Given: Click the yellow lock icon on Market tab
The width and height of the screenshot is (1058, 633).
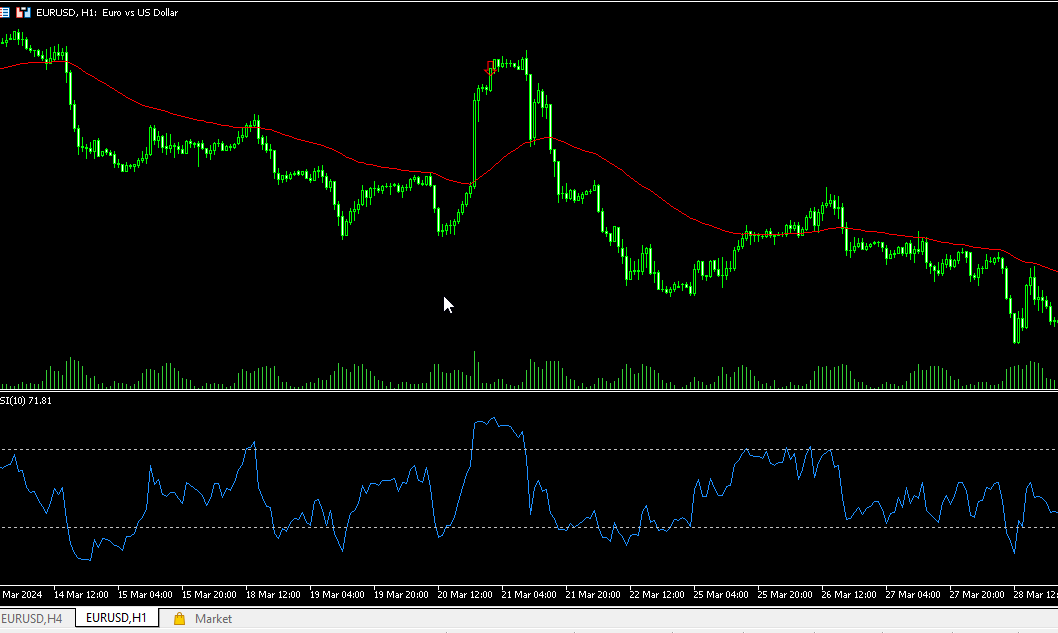Looking at the screenshot, I should coord(179,618).
